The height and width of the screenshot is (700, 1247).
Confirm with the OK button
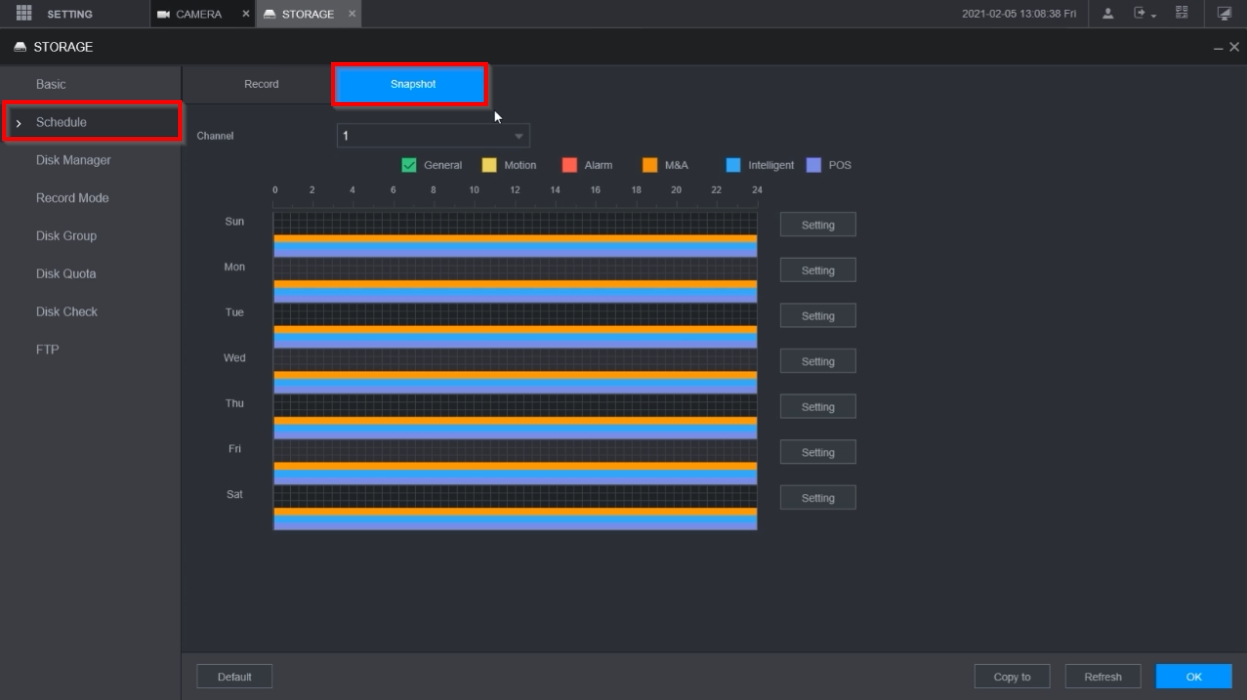(1194, 677)
